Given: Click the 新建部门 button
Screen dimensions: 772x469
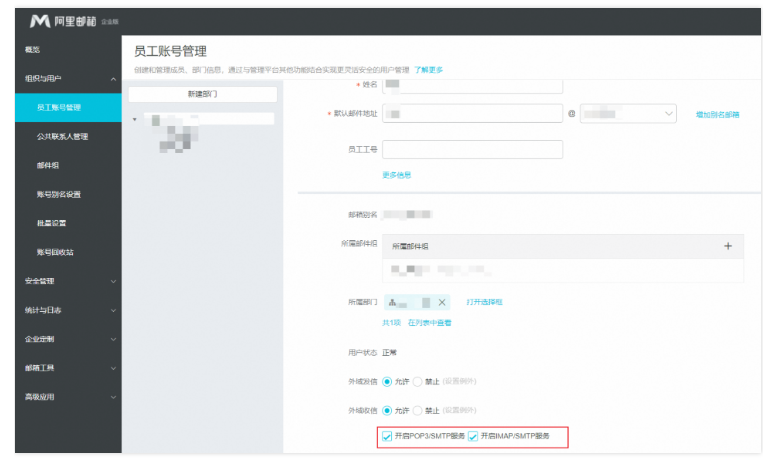Looking at the screenshot, I should coord(202,94).
